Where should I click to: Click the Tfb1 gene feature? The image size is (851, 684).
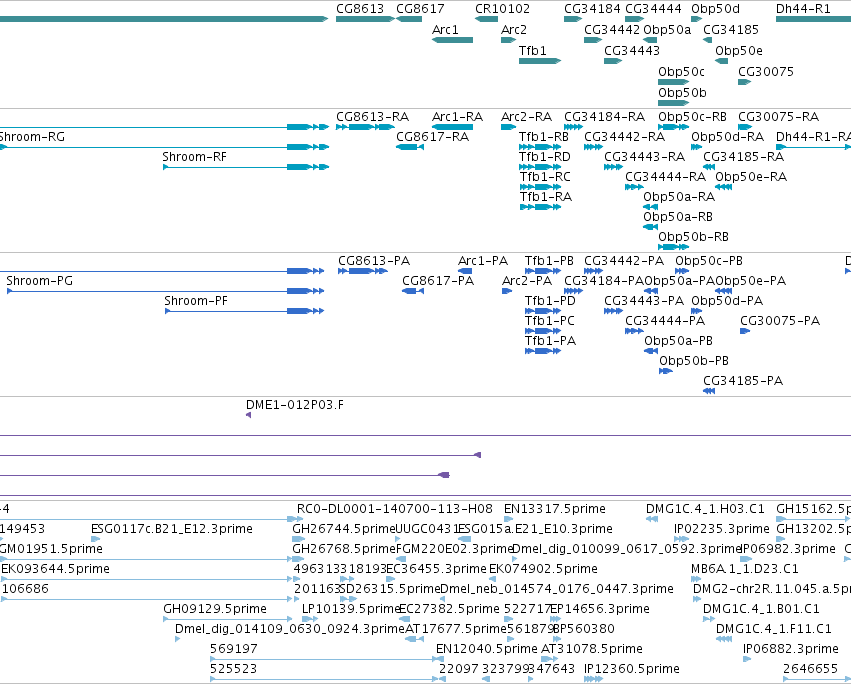(539, 61)
